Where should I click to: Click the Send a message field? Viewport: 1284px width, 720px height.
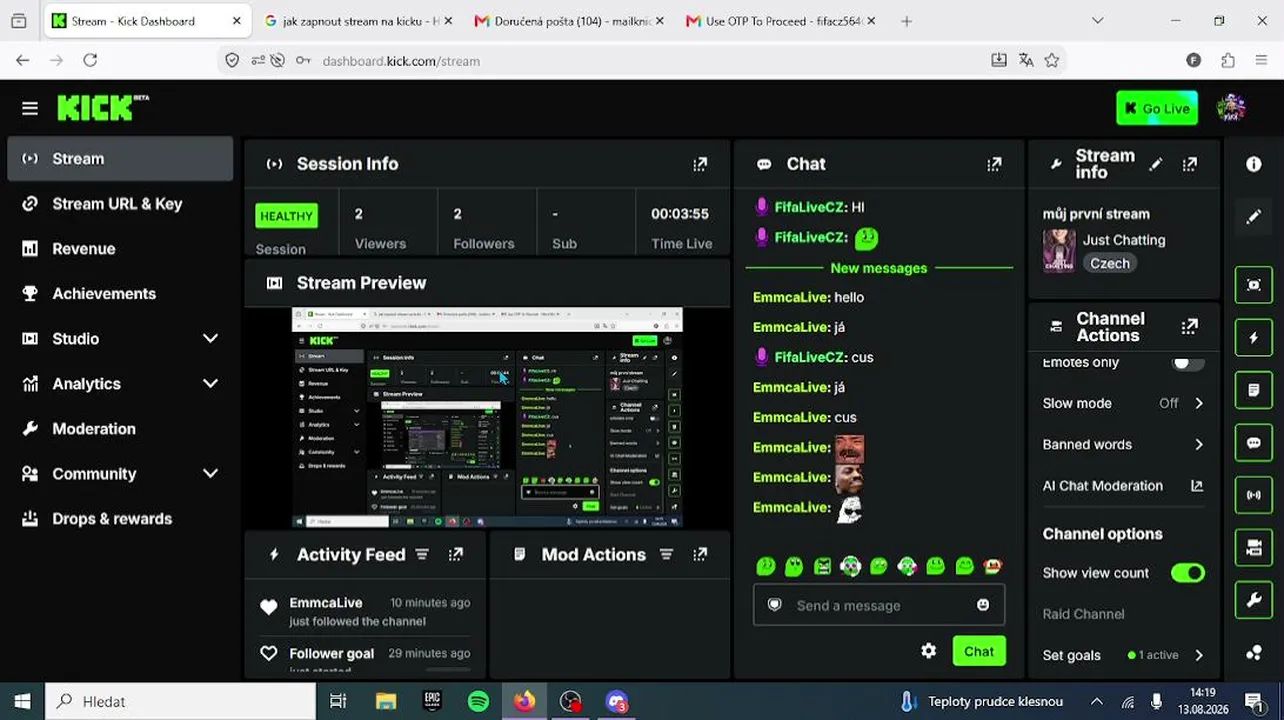coord(879,605)
